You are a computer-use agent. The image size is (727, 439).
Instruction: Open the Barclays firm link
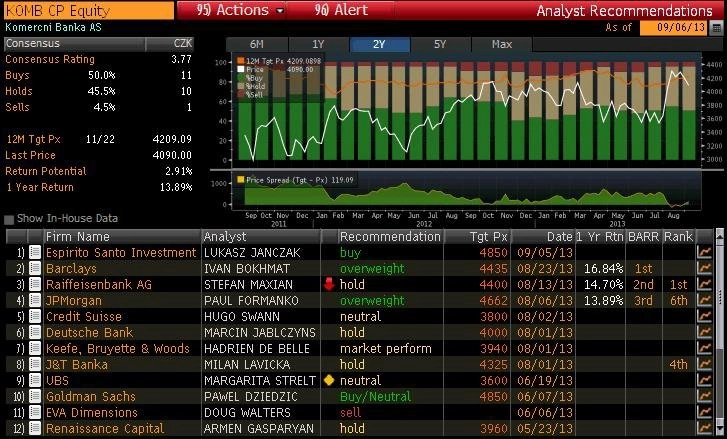click(x=71, y=269)
